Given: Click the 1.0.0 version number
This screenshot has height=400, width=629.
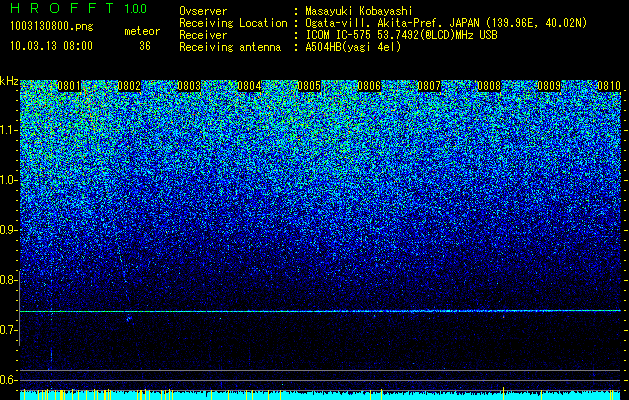Looking at the screenshot, I should pyautogui.click(x=136, y=9).
